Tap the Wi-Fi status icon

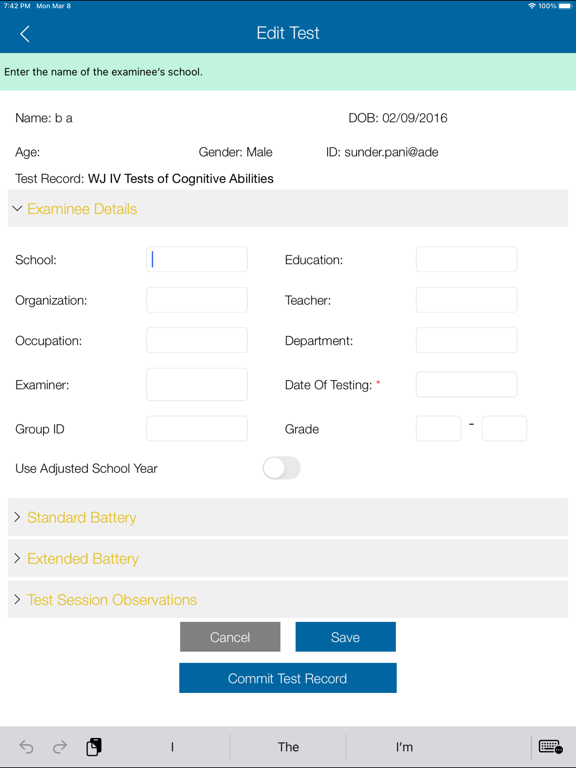[x=532, y=6]
